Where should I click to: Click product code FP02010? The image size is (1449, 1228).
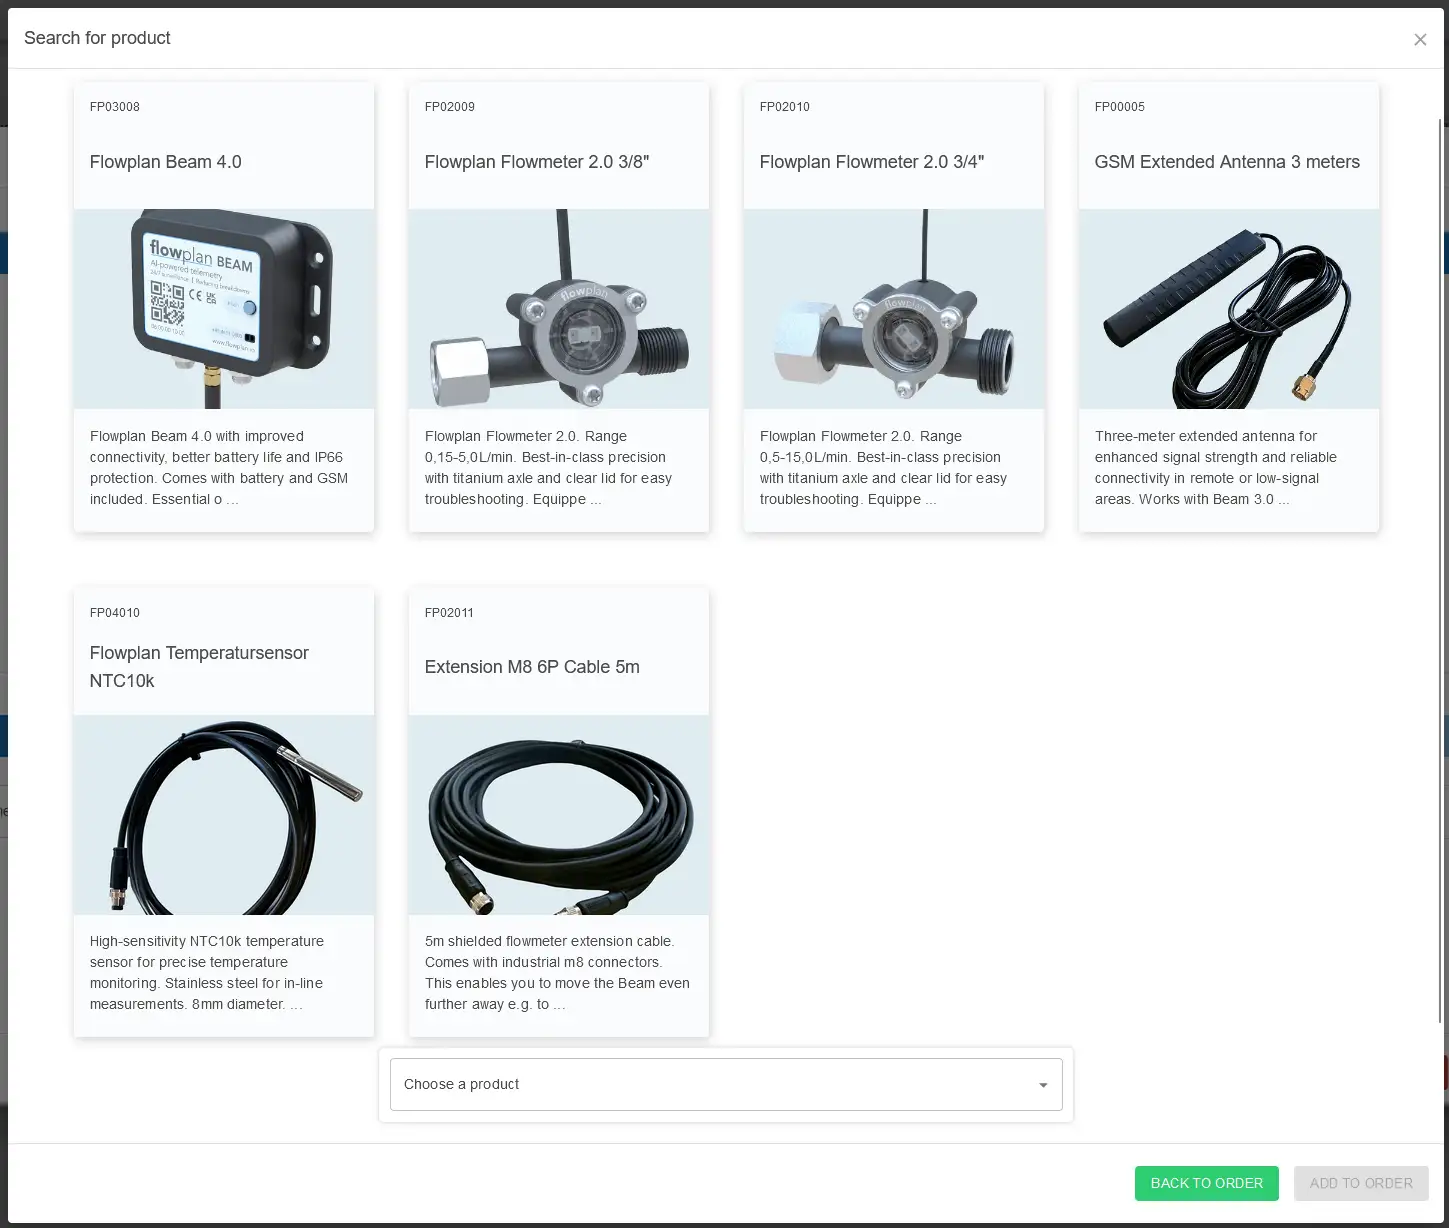click(785, 107)
